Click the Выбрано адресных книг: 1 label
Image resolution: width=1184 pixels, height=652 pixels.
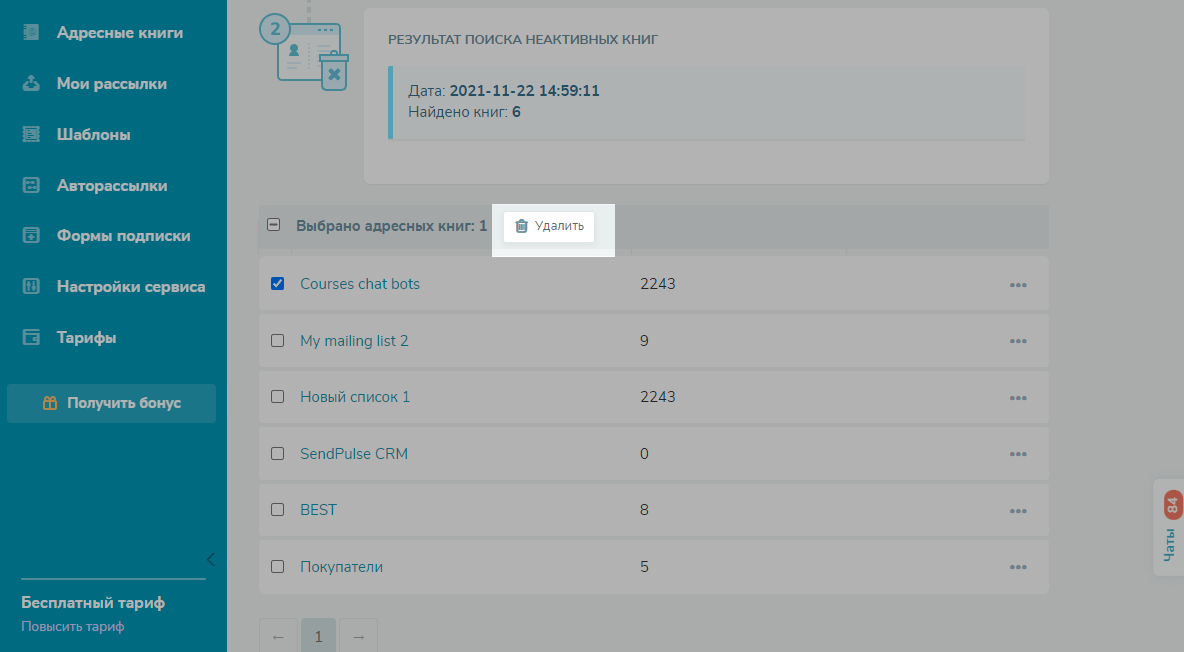[x=391, y=226]
